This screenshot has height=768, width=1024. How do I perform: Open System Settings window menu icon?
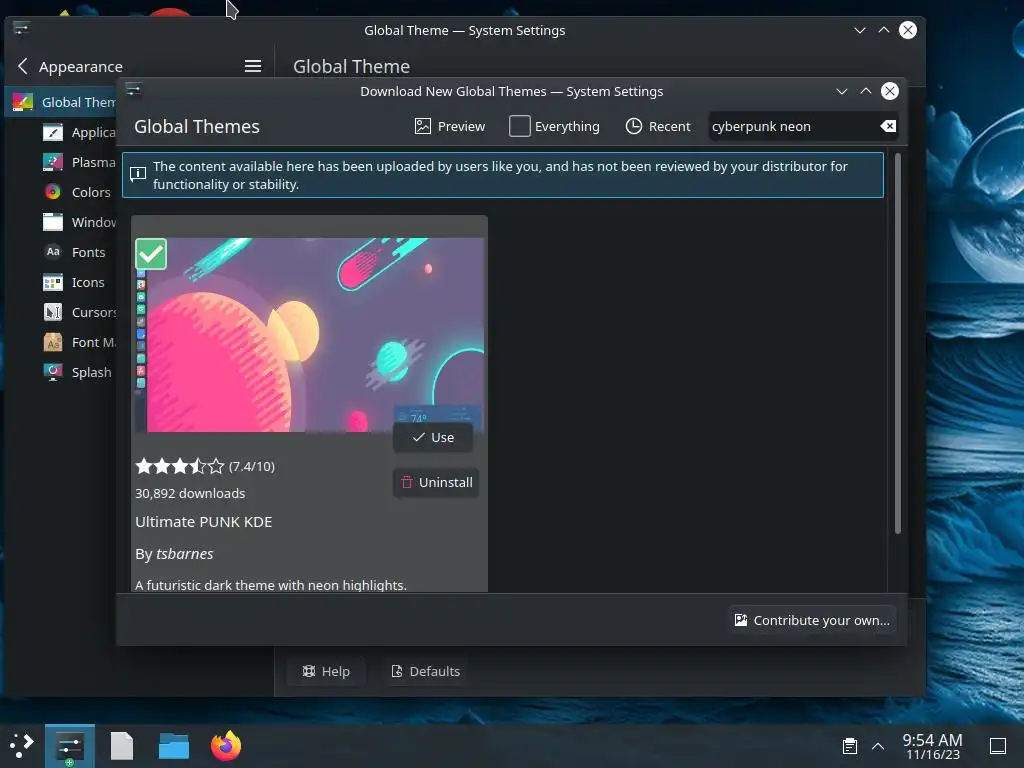(21, 29)
